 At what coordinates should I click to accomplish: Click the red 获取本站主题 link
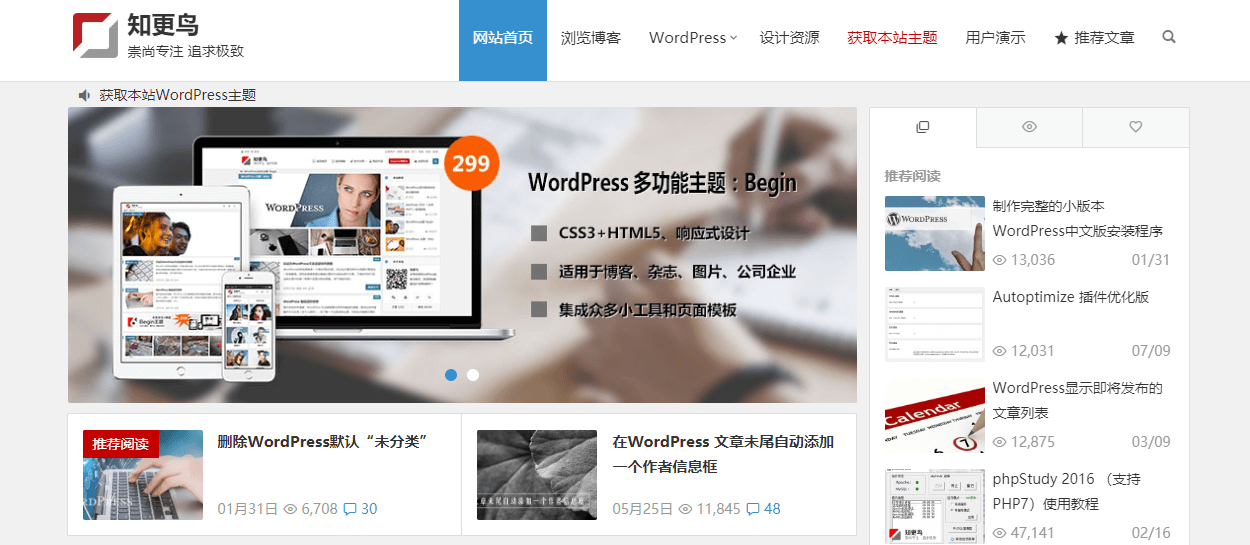[892, 38]
